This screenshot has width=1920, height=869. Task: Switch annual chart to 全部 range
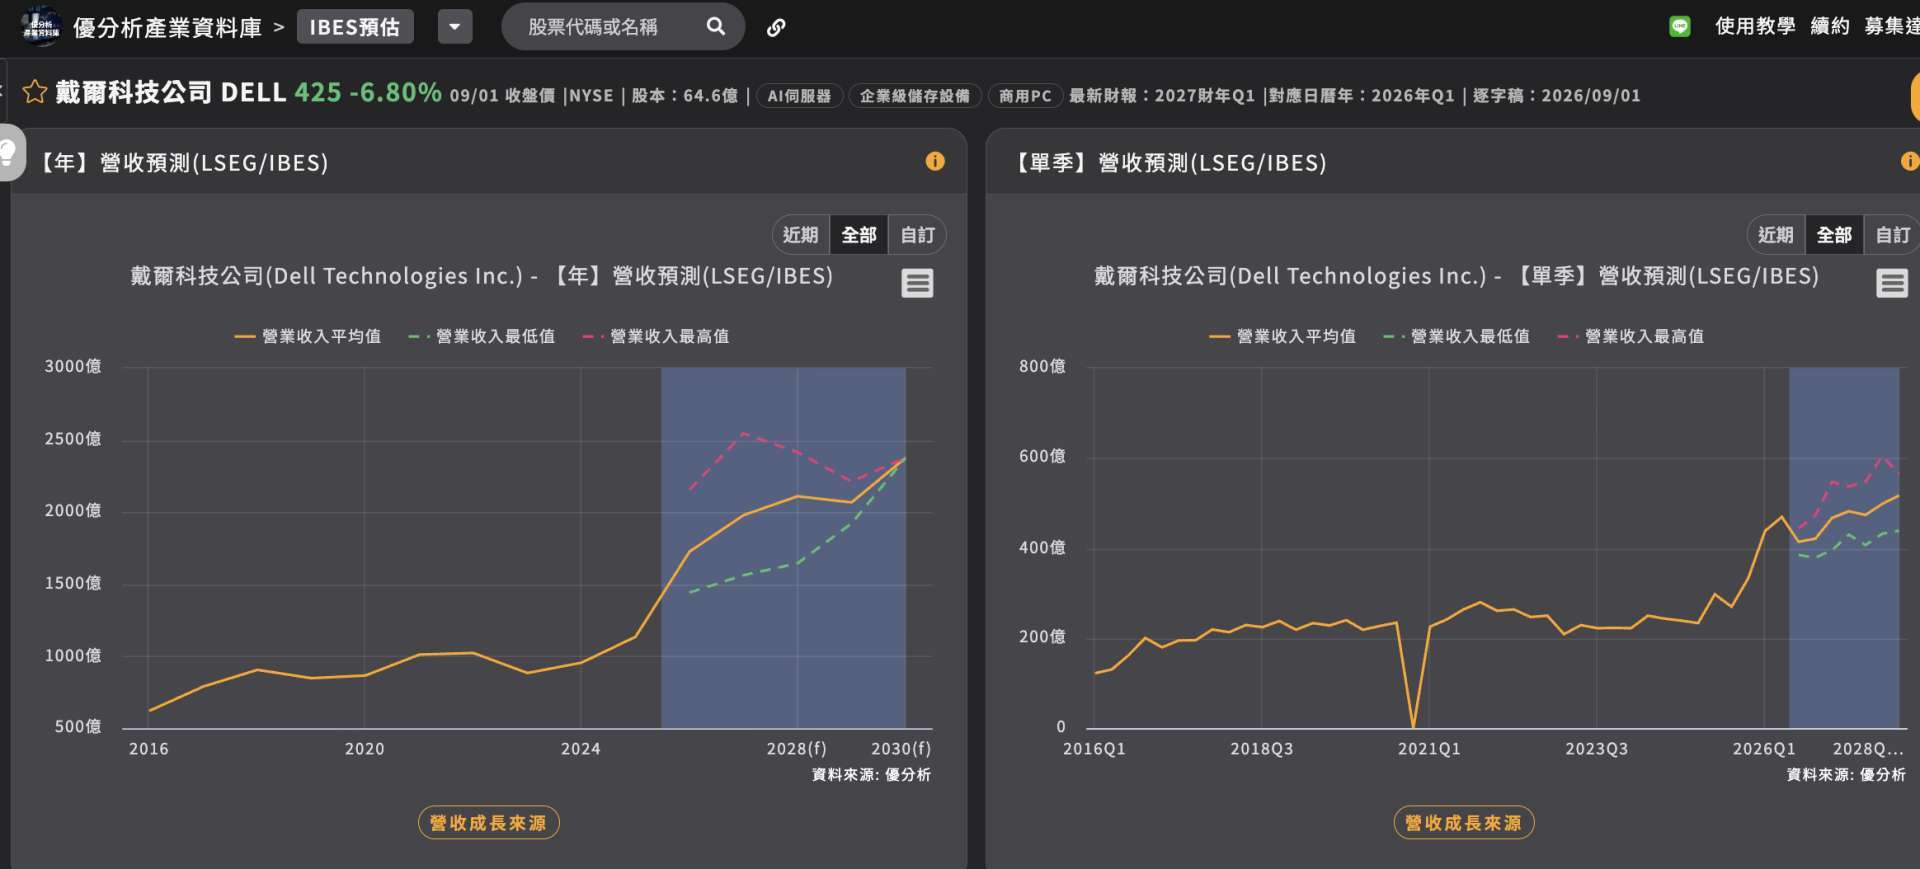coord(859,235)
